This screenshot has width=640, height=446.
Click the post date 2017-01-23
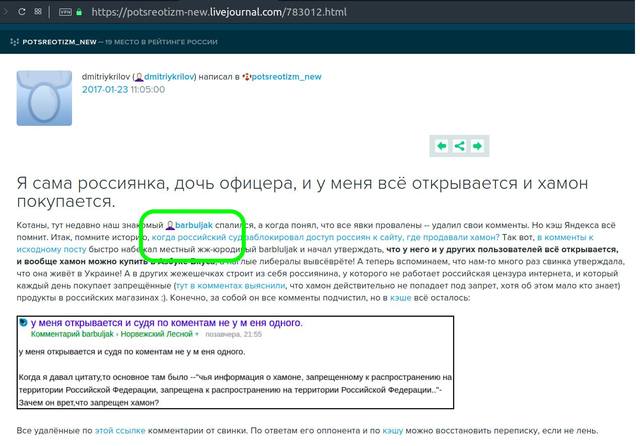(105, 90)
